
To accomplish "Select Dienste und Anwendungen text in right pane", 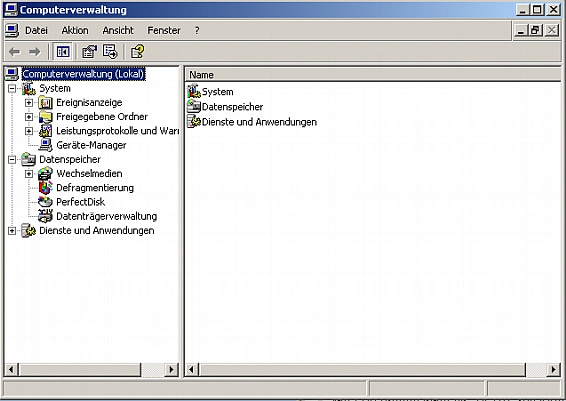I will 259,122.
